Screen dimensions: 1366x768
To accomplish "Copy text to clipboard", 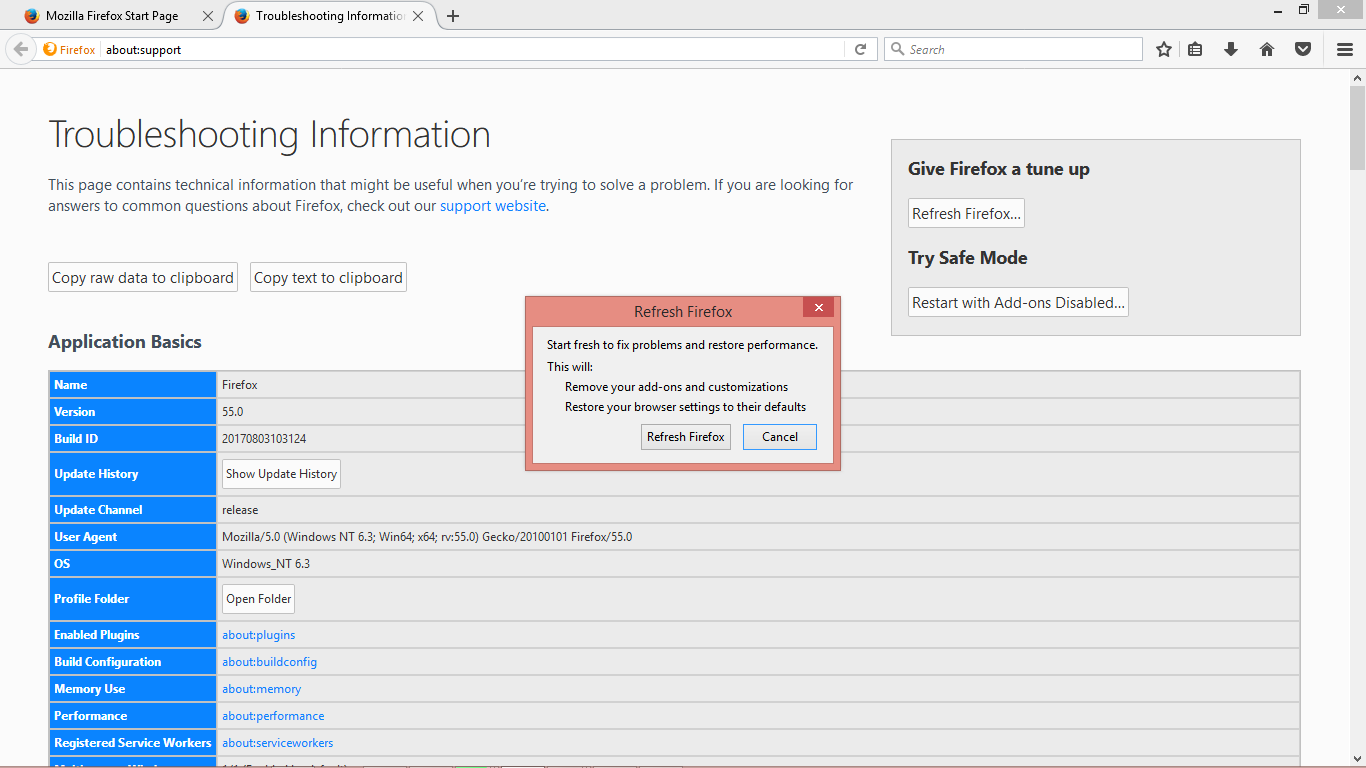I will click(x=328, y=278).
